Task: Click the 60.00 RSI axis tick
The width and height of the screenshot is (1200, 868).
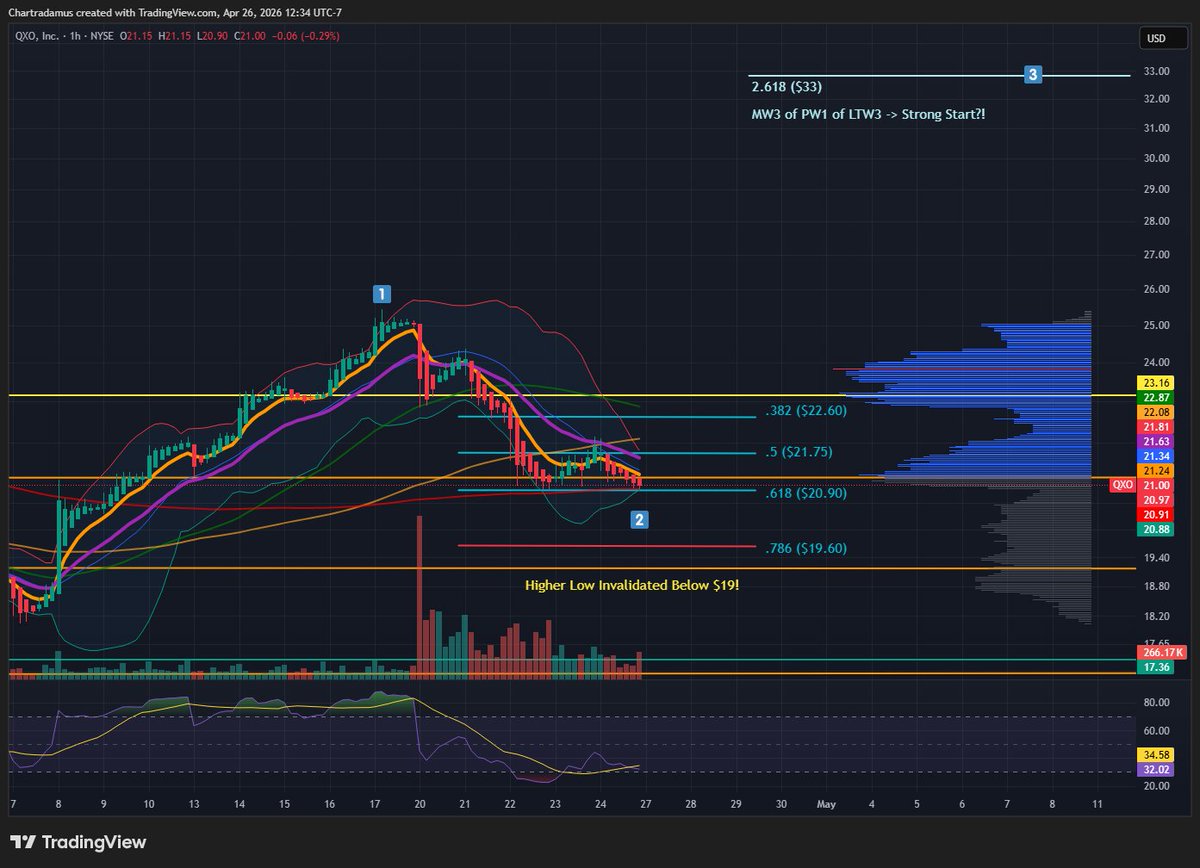Action: pyautogui.click(x=1158, y=731)
